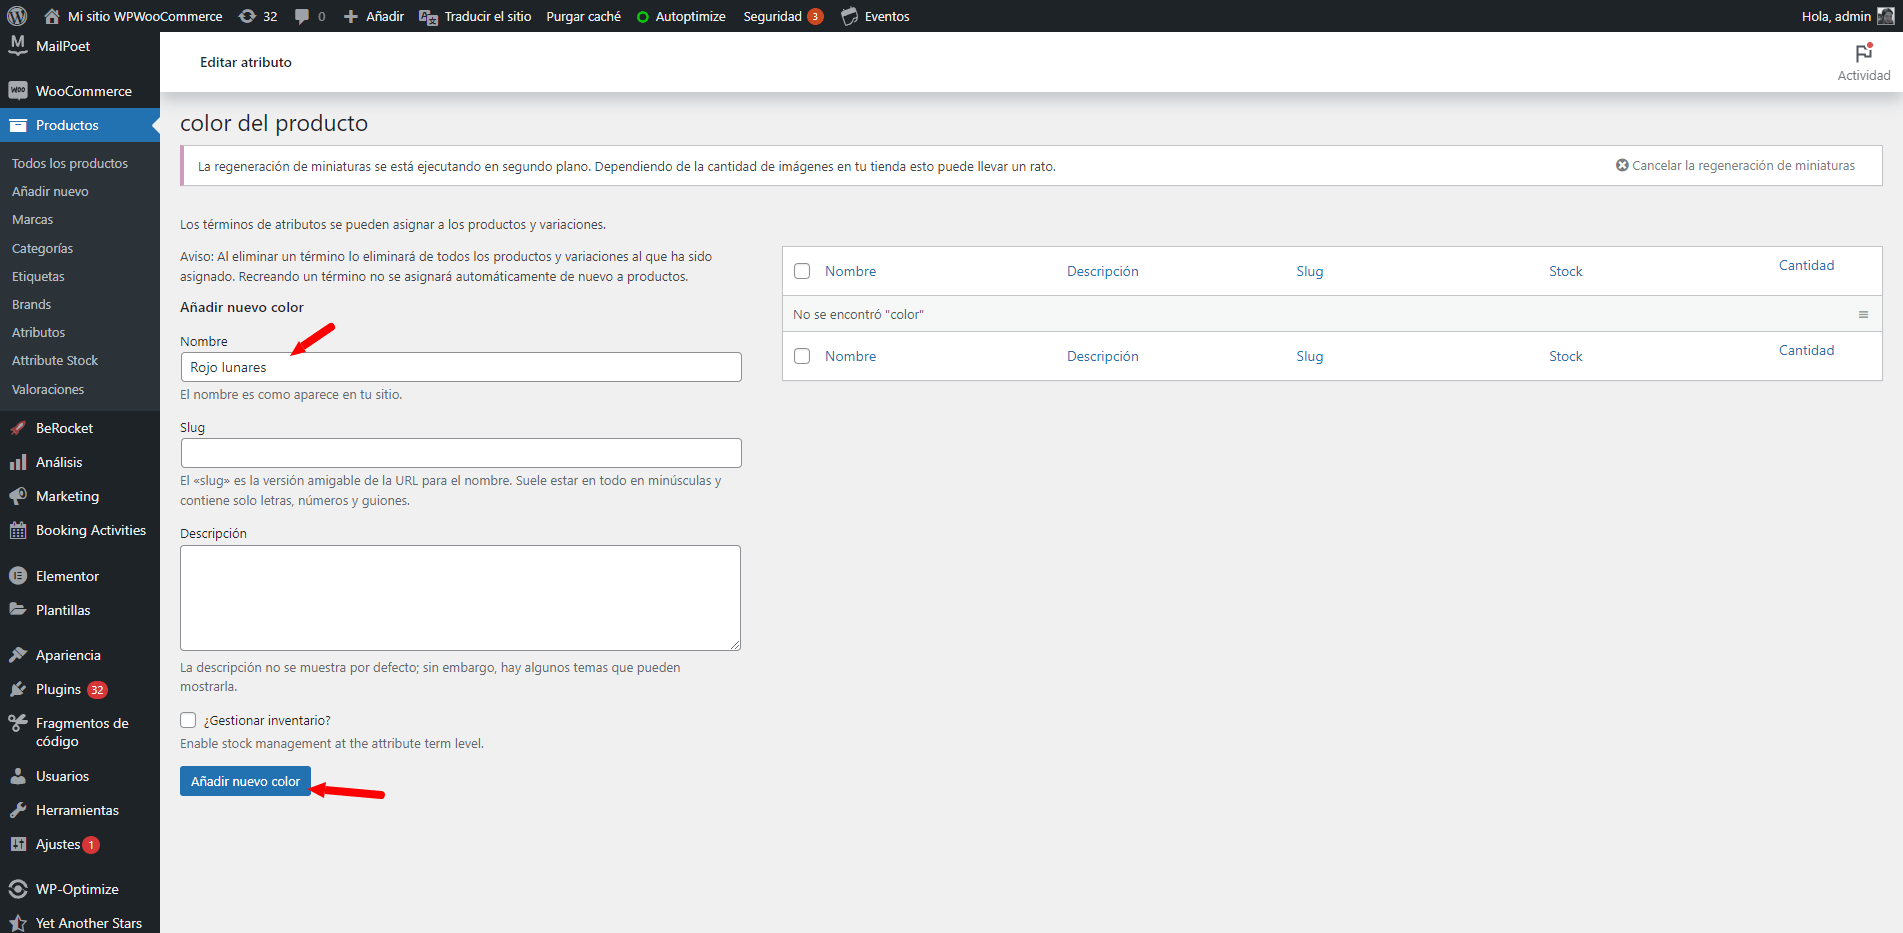
Task: Open the admin avatar picture
Action: coord(1886,16)
